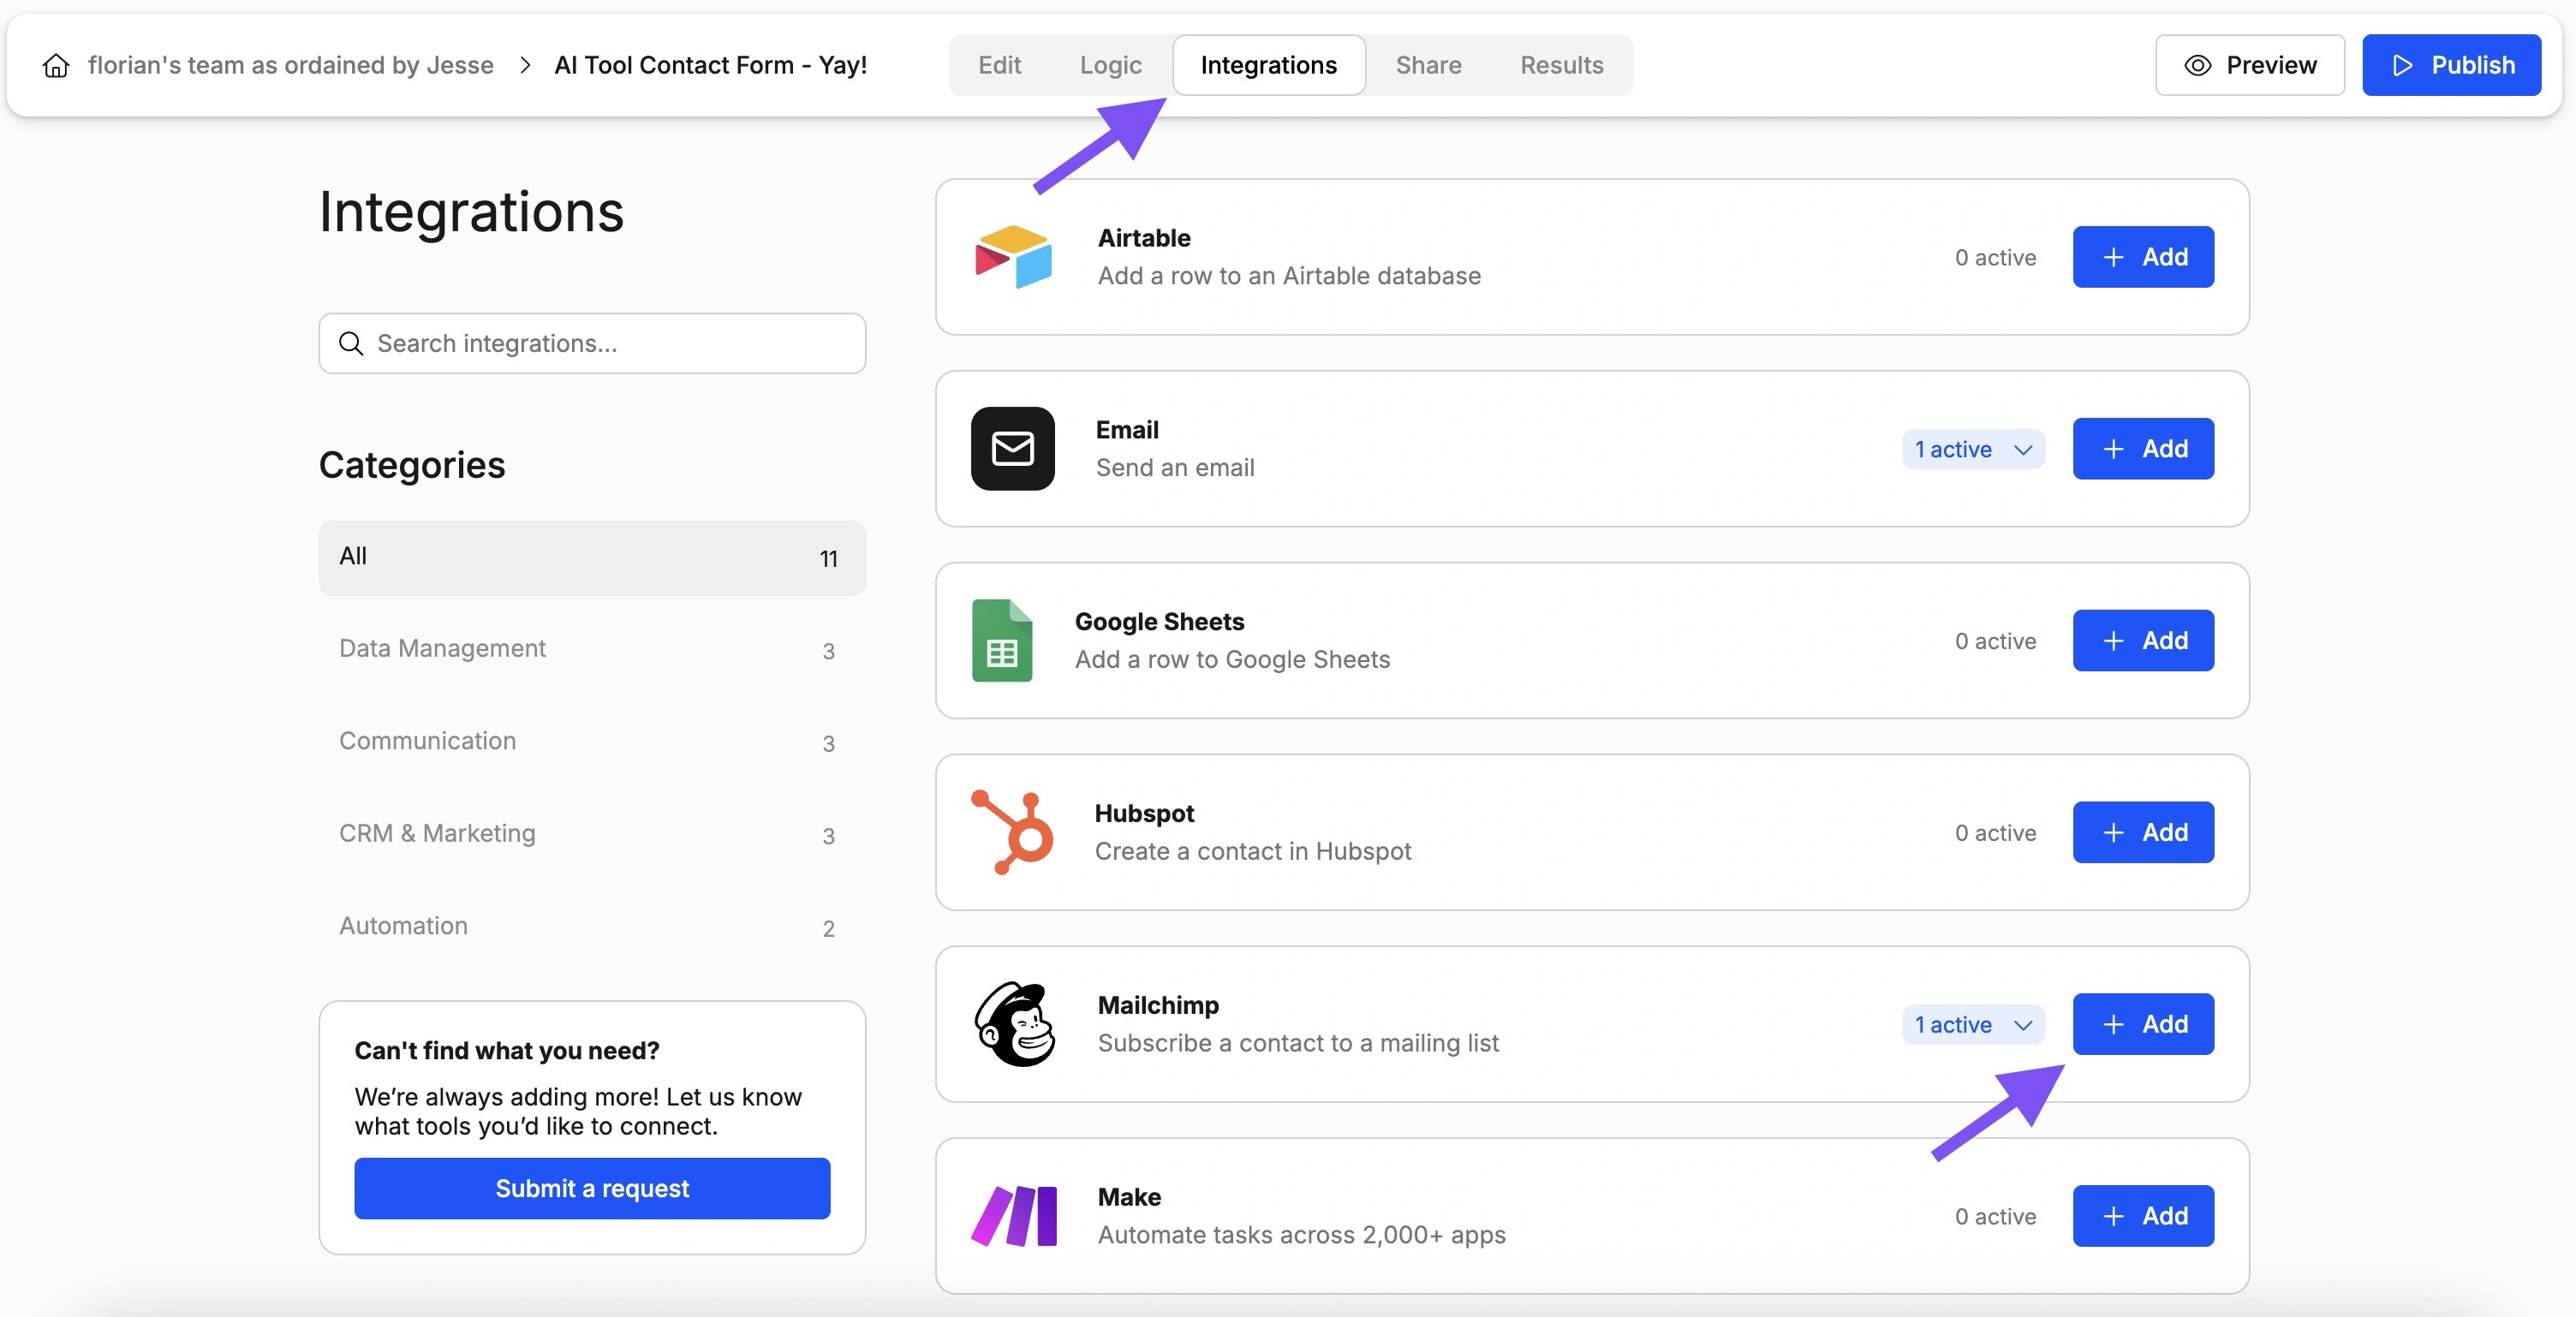This screenshot has height=1317, width=2576.
Task: Expand the Mailchimp 1 active dropdown
Action: pos(1972,1024)
